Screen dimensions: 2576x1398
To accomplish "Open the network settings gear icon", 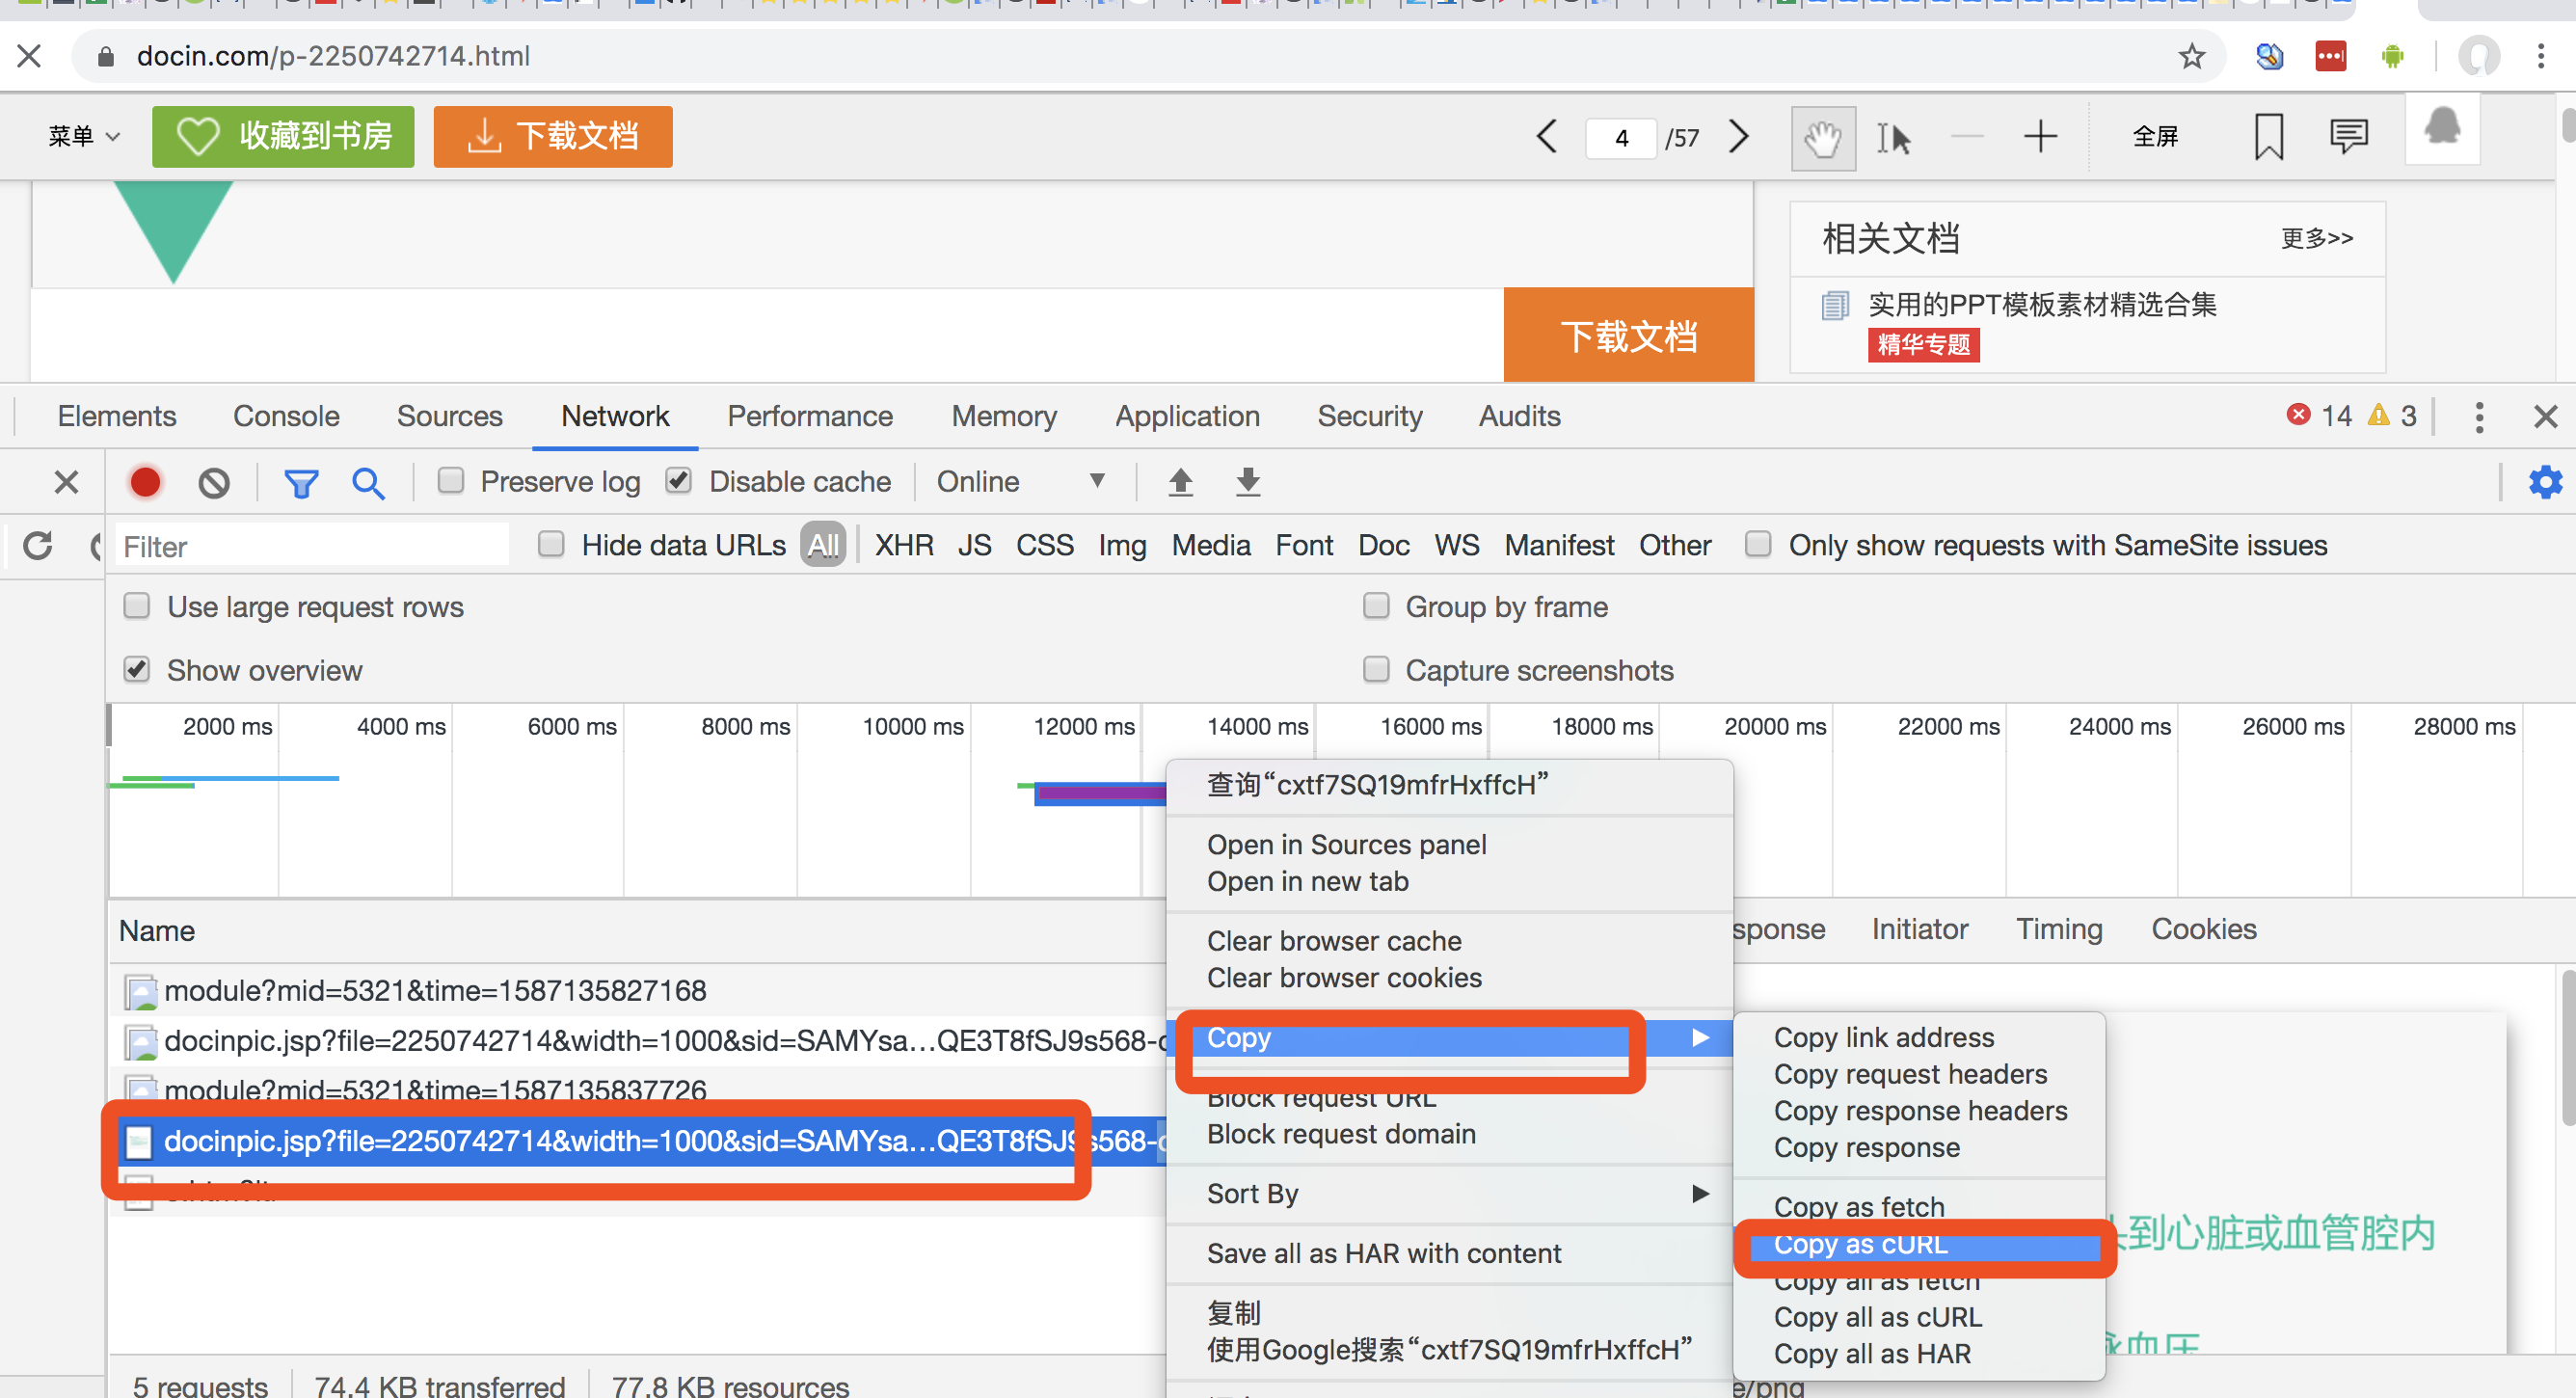I will pyautogui.click(x=2544, y=482).
